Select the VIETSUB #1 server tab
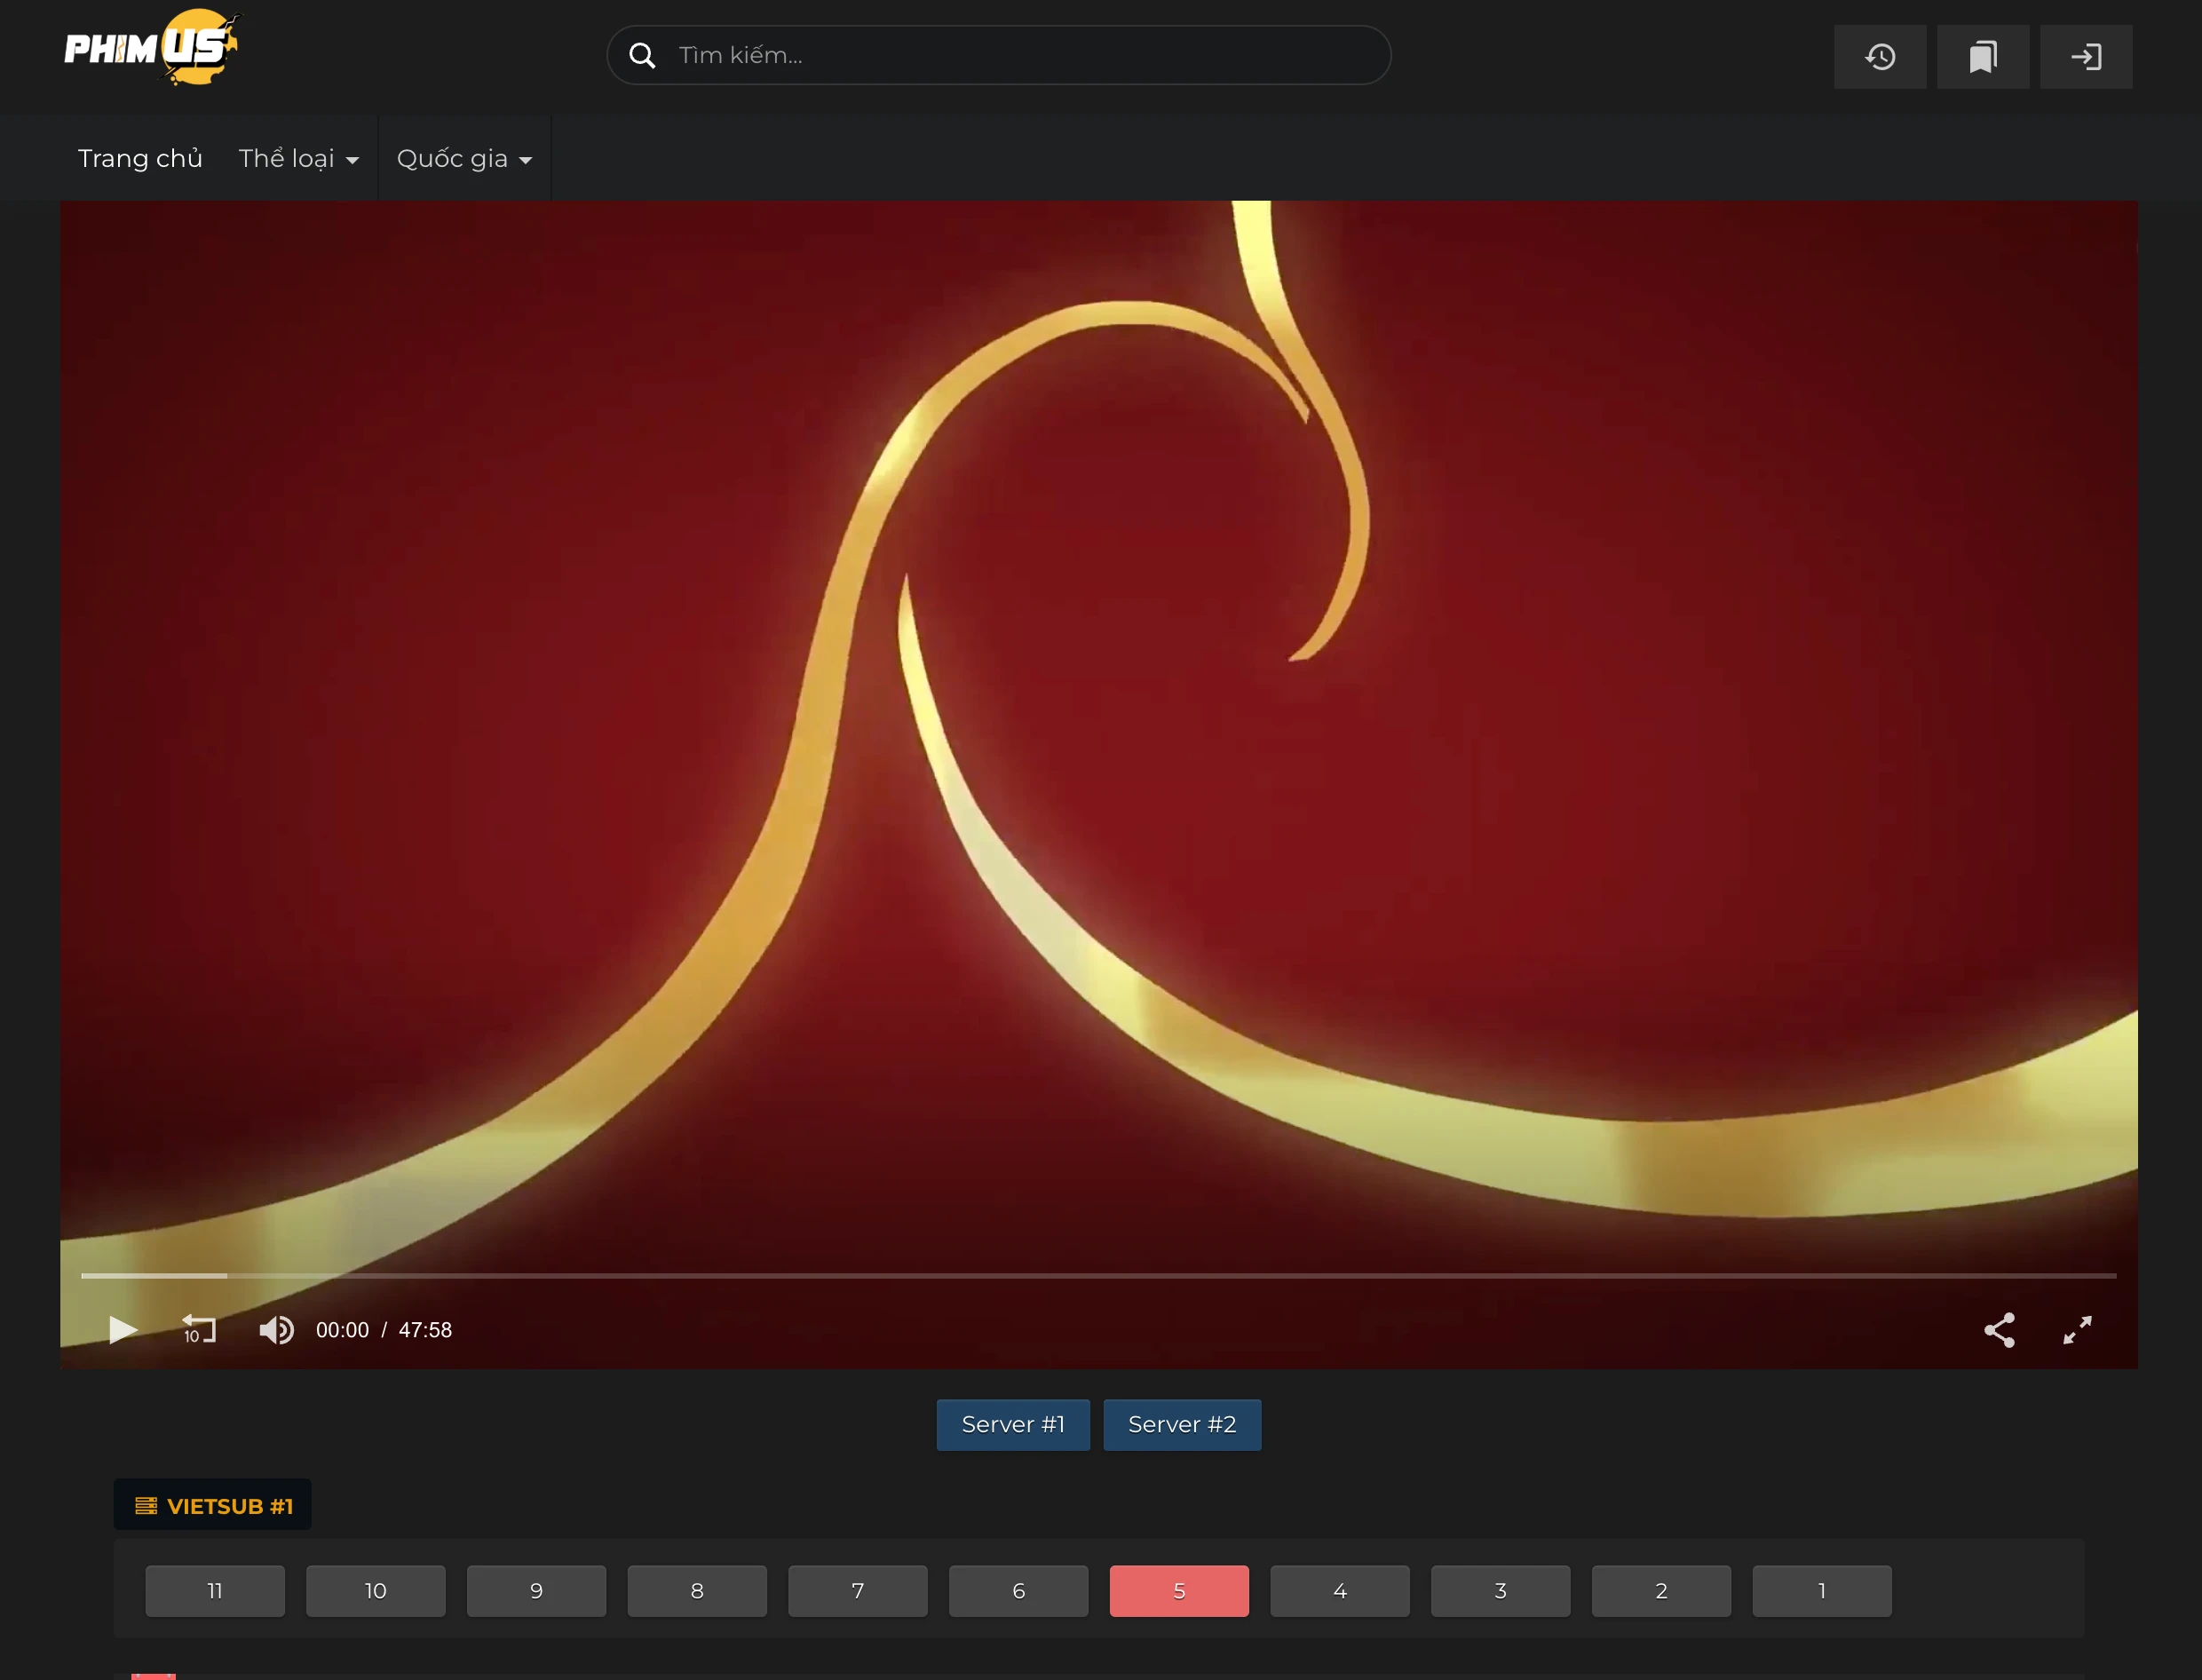Image resolution: width=2202 pixels, height=1680 pixels. tap(211, 1504)
